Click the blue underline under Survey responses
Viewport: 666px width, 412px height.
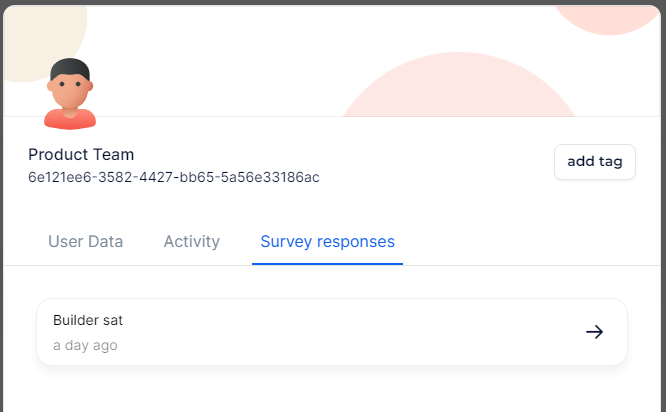coord(327,264)
